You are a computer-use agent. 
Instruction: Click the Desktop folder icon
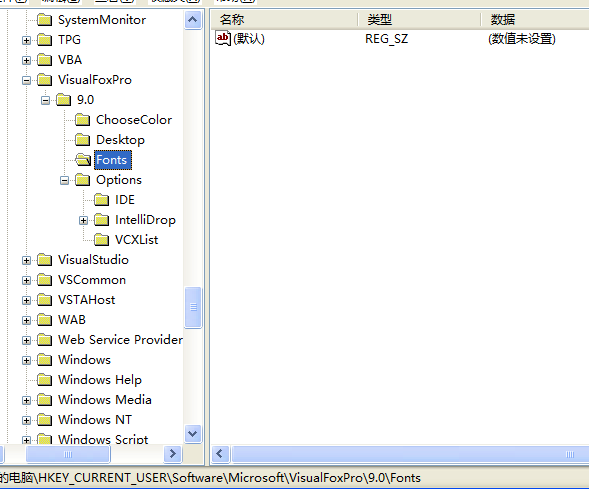[82, 140]
